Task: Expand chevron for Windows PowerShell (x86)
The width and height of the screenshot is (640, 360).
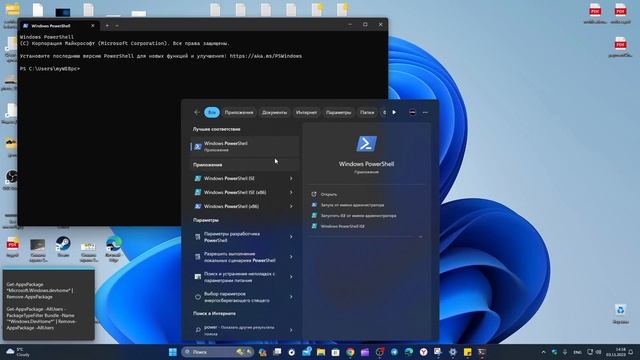Action: tap(291, 207)
